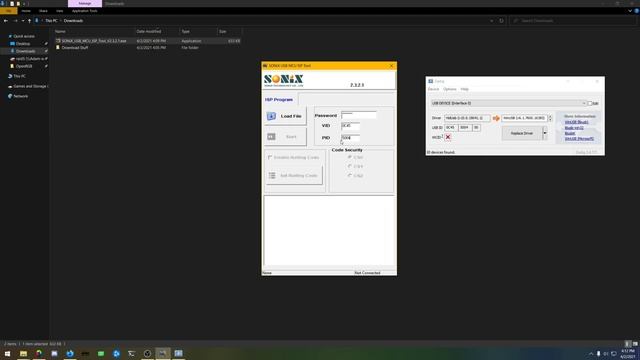Close the SONiX USB MCU ISP Tool window
Image resolution: width=640 pixels, height=360 pixels.
tap(391, 65)
